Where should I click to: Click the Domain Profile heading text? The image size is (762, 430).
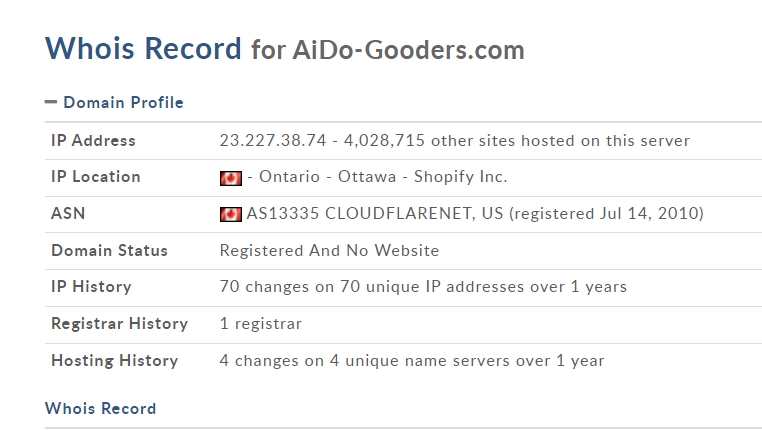tap(123, 103)
